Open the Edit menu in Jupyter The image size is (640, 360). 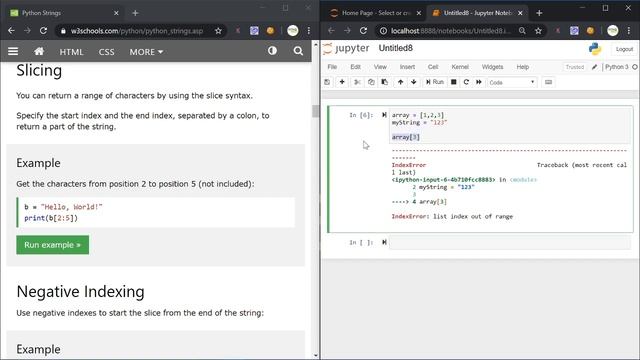click(x=356, y=67)
